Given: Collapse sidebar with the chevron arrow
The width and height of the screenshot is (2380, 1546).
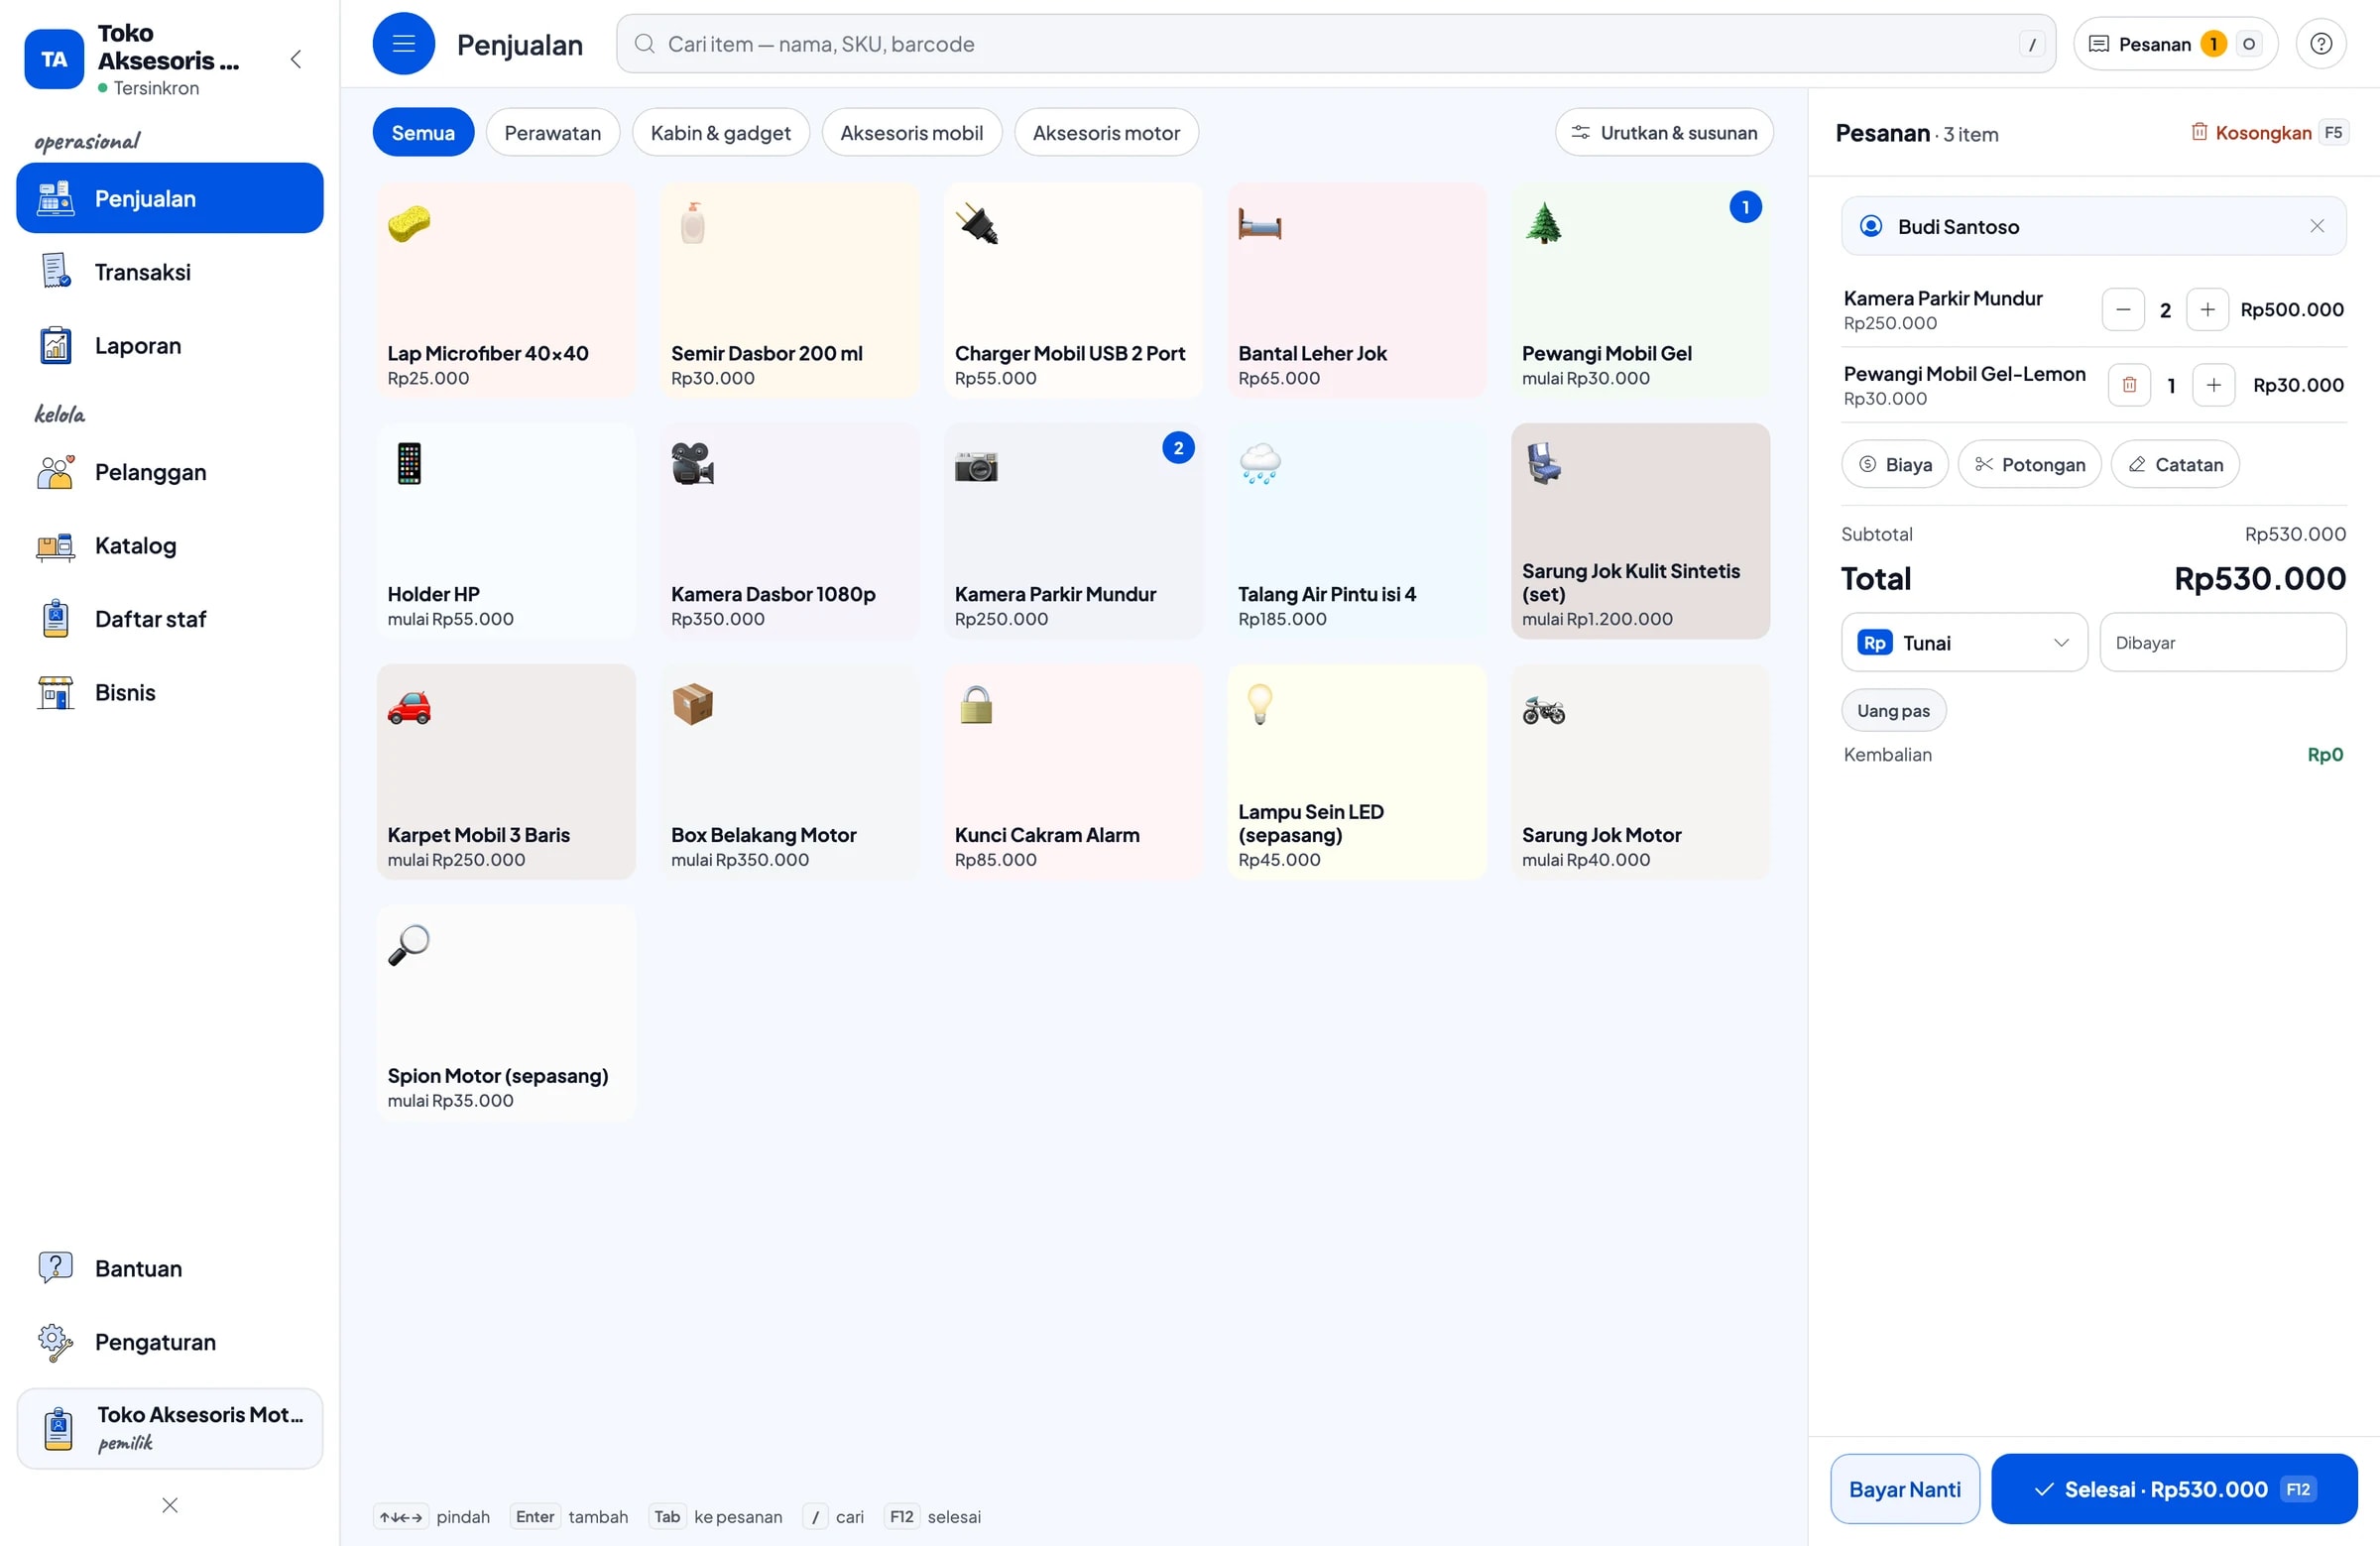Looking at the screenshot, I should point(296,59).
